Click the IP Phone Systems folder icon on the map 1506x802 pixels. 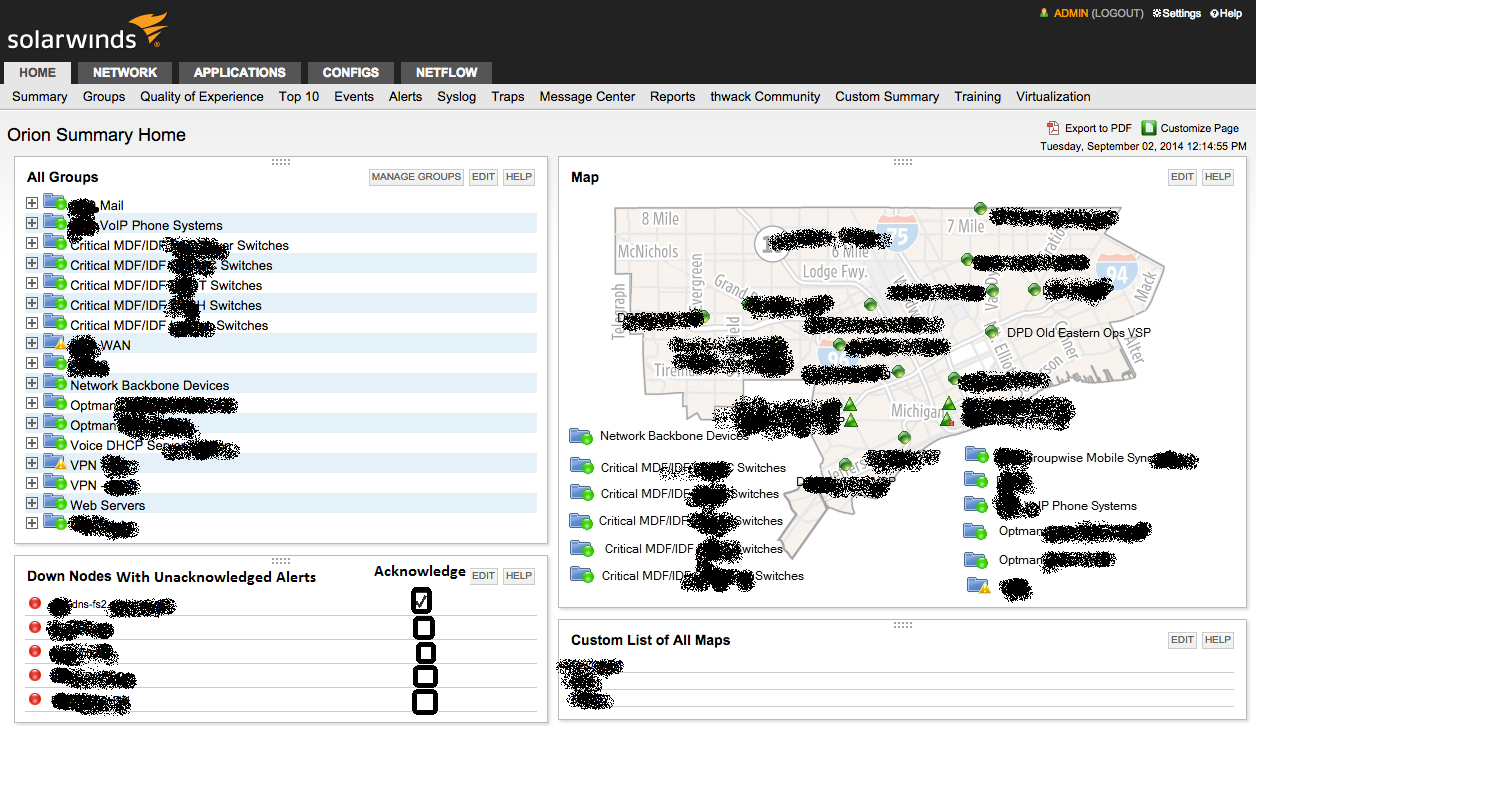[x=976, y=505]
